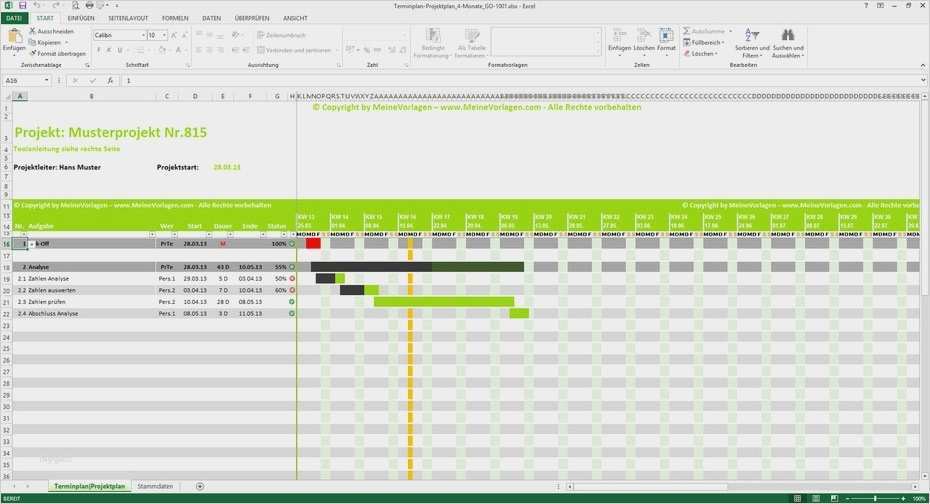Image resolution: width=930 pixels, height=504 pixels.
Task: Increase font size with larger A icon
Action: (174, 36)
